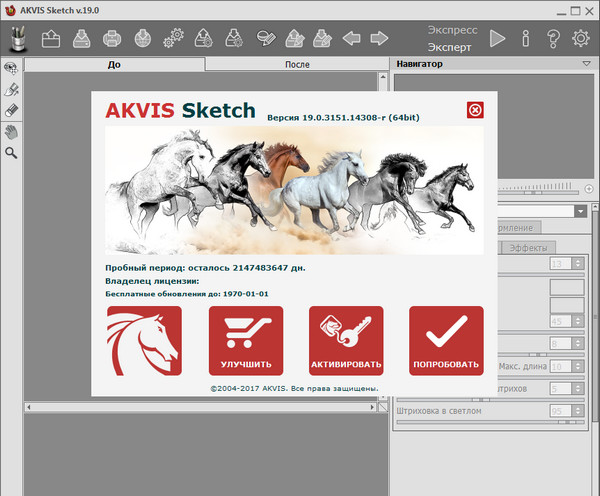Switch to the До tab
The width and height of the screenshot is (600, 496).
click(x=114, y=64)
